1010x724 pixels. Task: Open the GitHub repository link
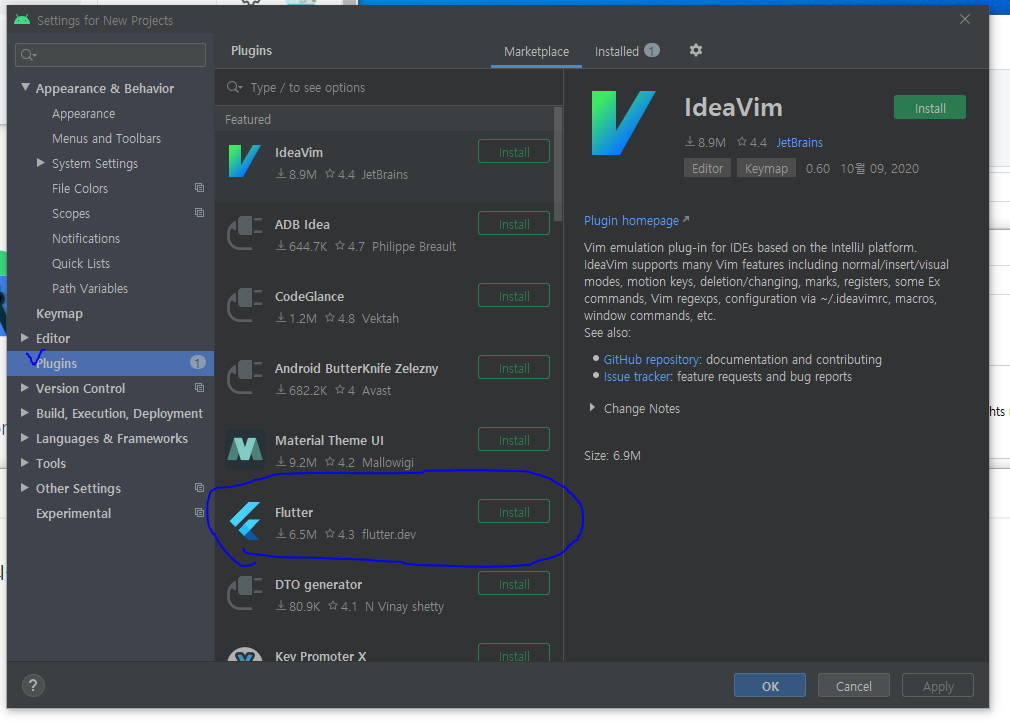(651, 359)
